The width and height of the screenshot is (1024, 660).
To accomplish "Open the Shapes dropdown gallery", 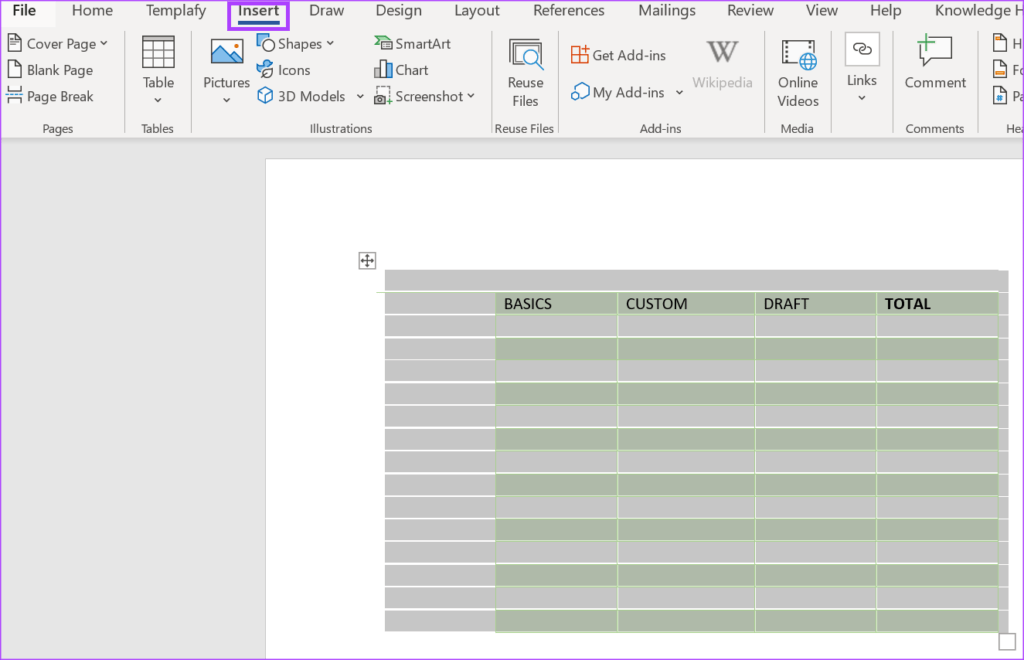I will [x=297, y=43].
